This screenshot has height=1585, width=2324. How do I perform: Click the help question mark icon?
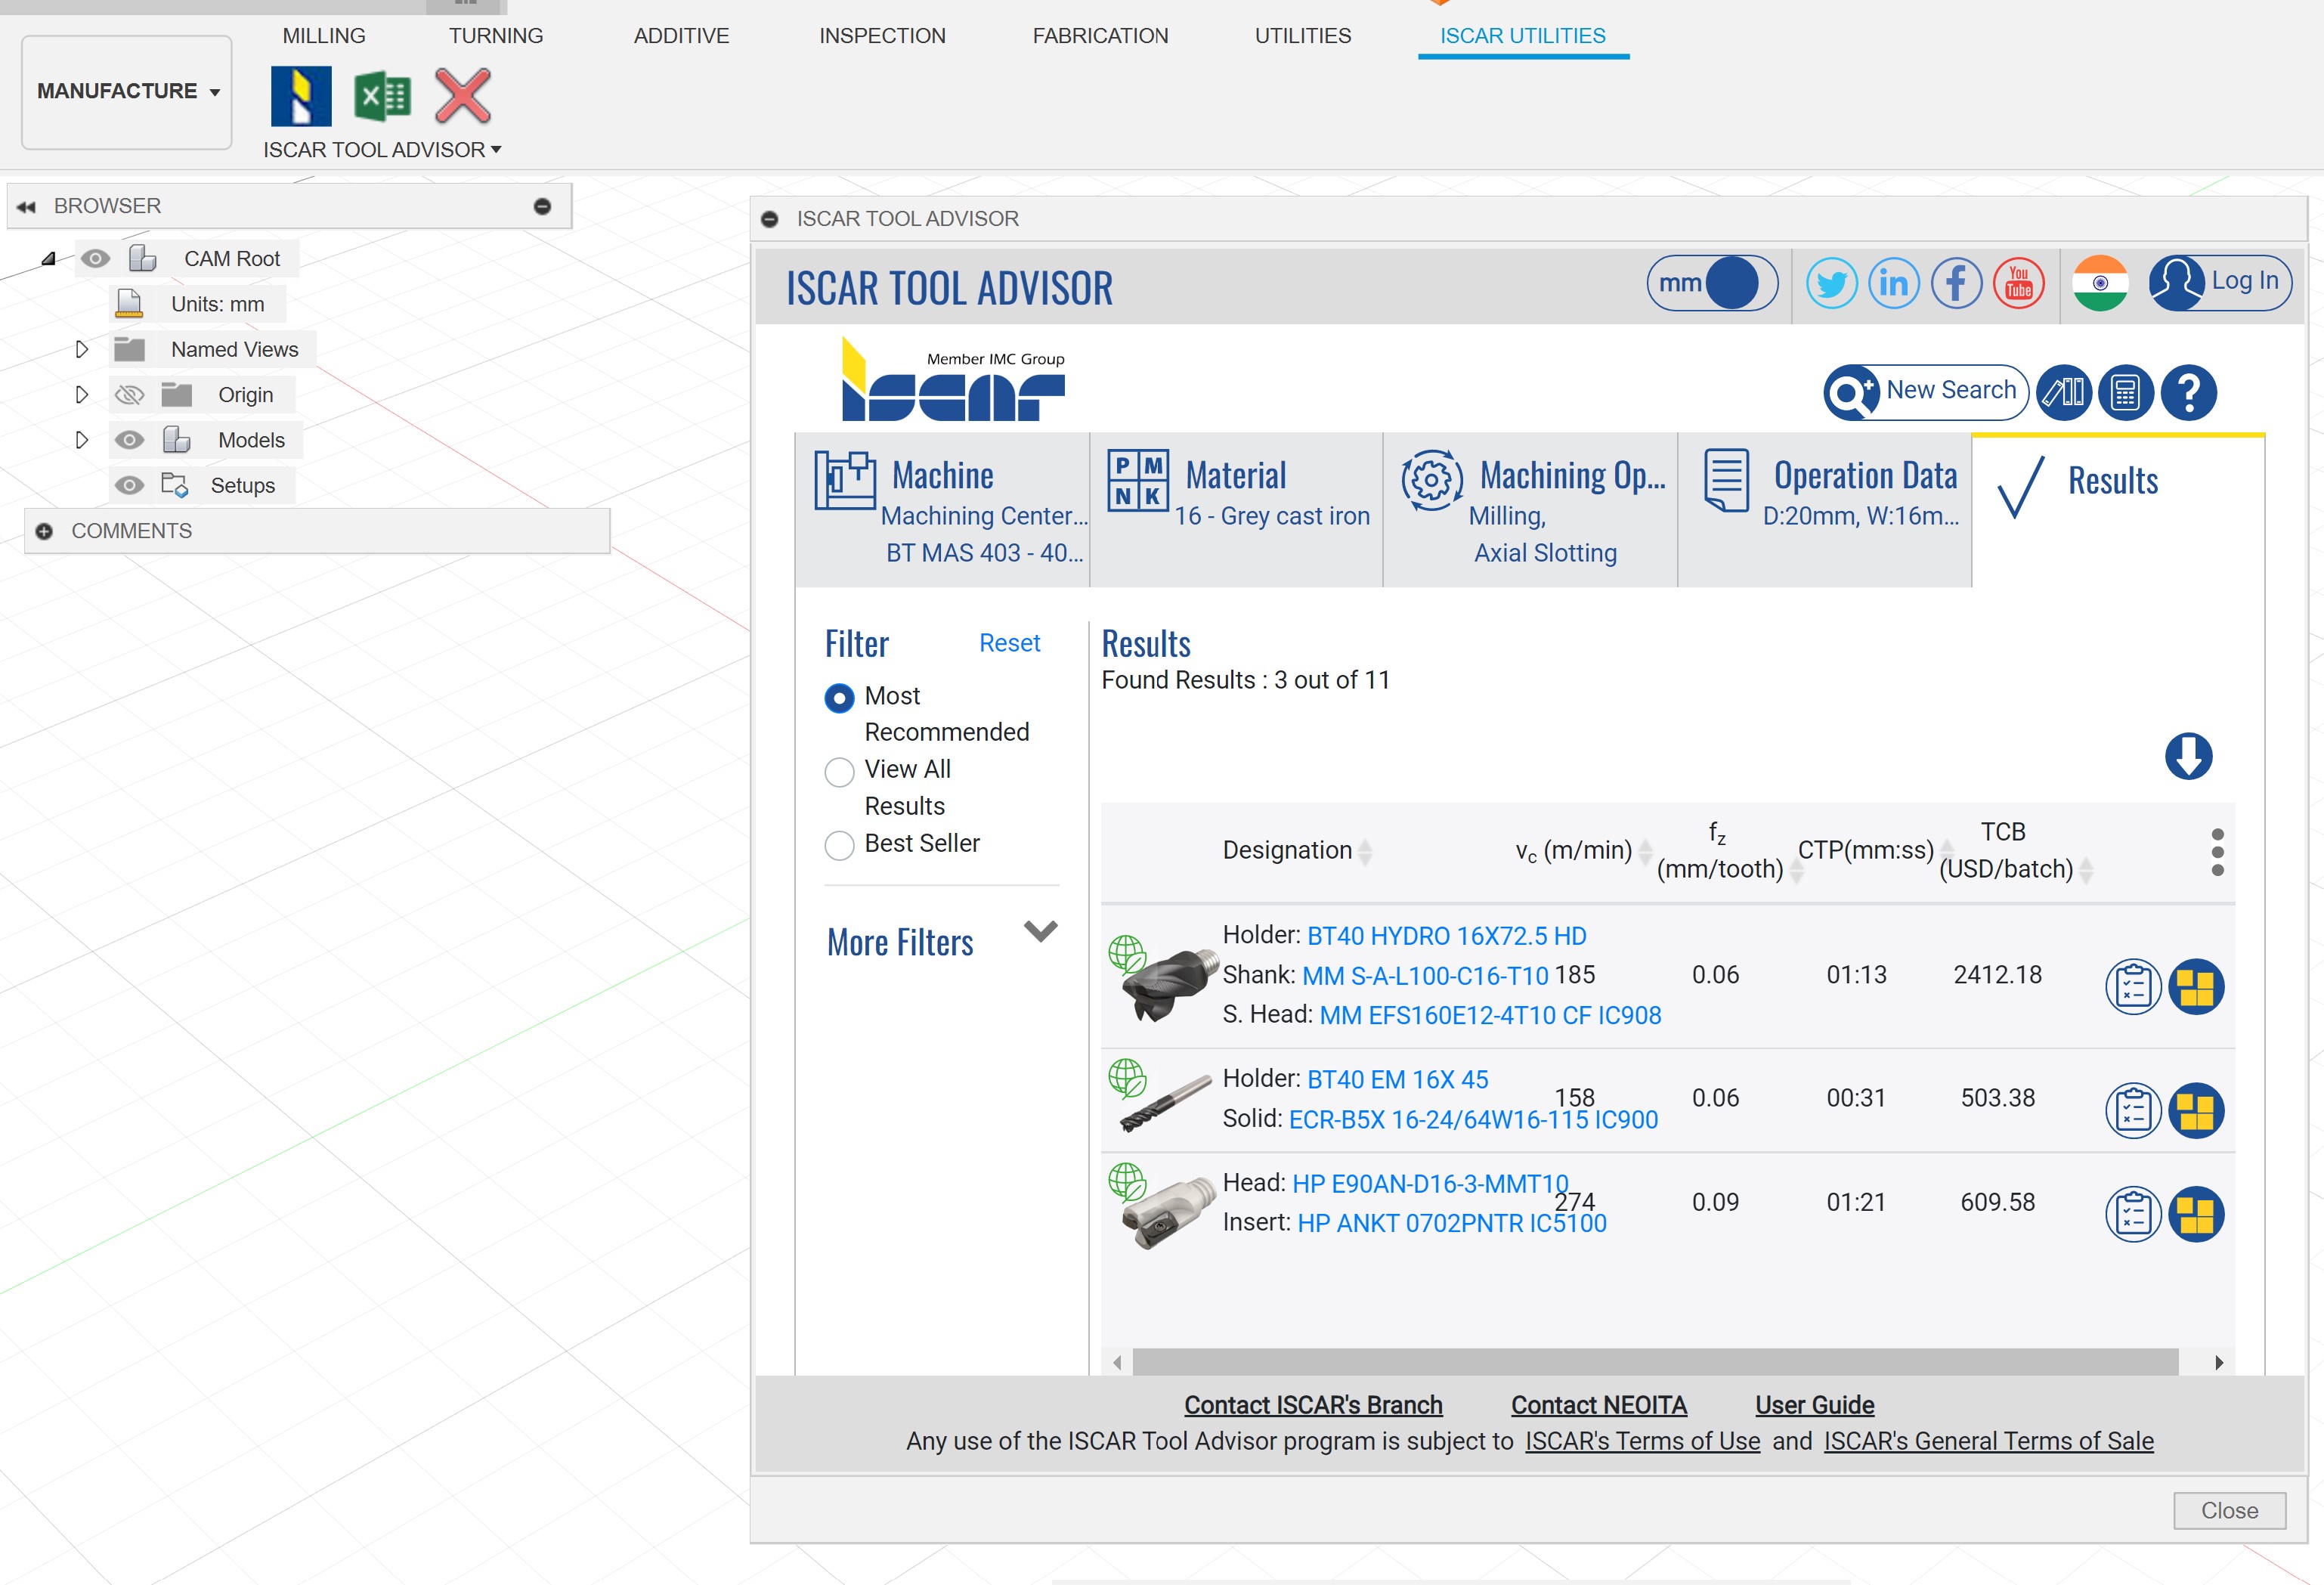tap(2188, 392)
